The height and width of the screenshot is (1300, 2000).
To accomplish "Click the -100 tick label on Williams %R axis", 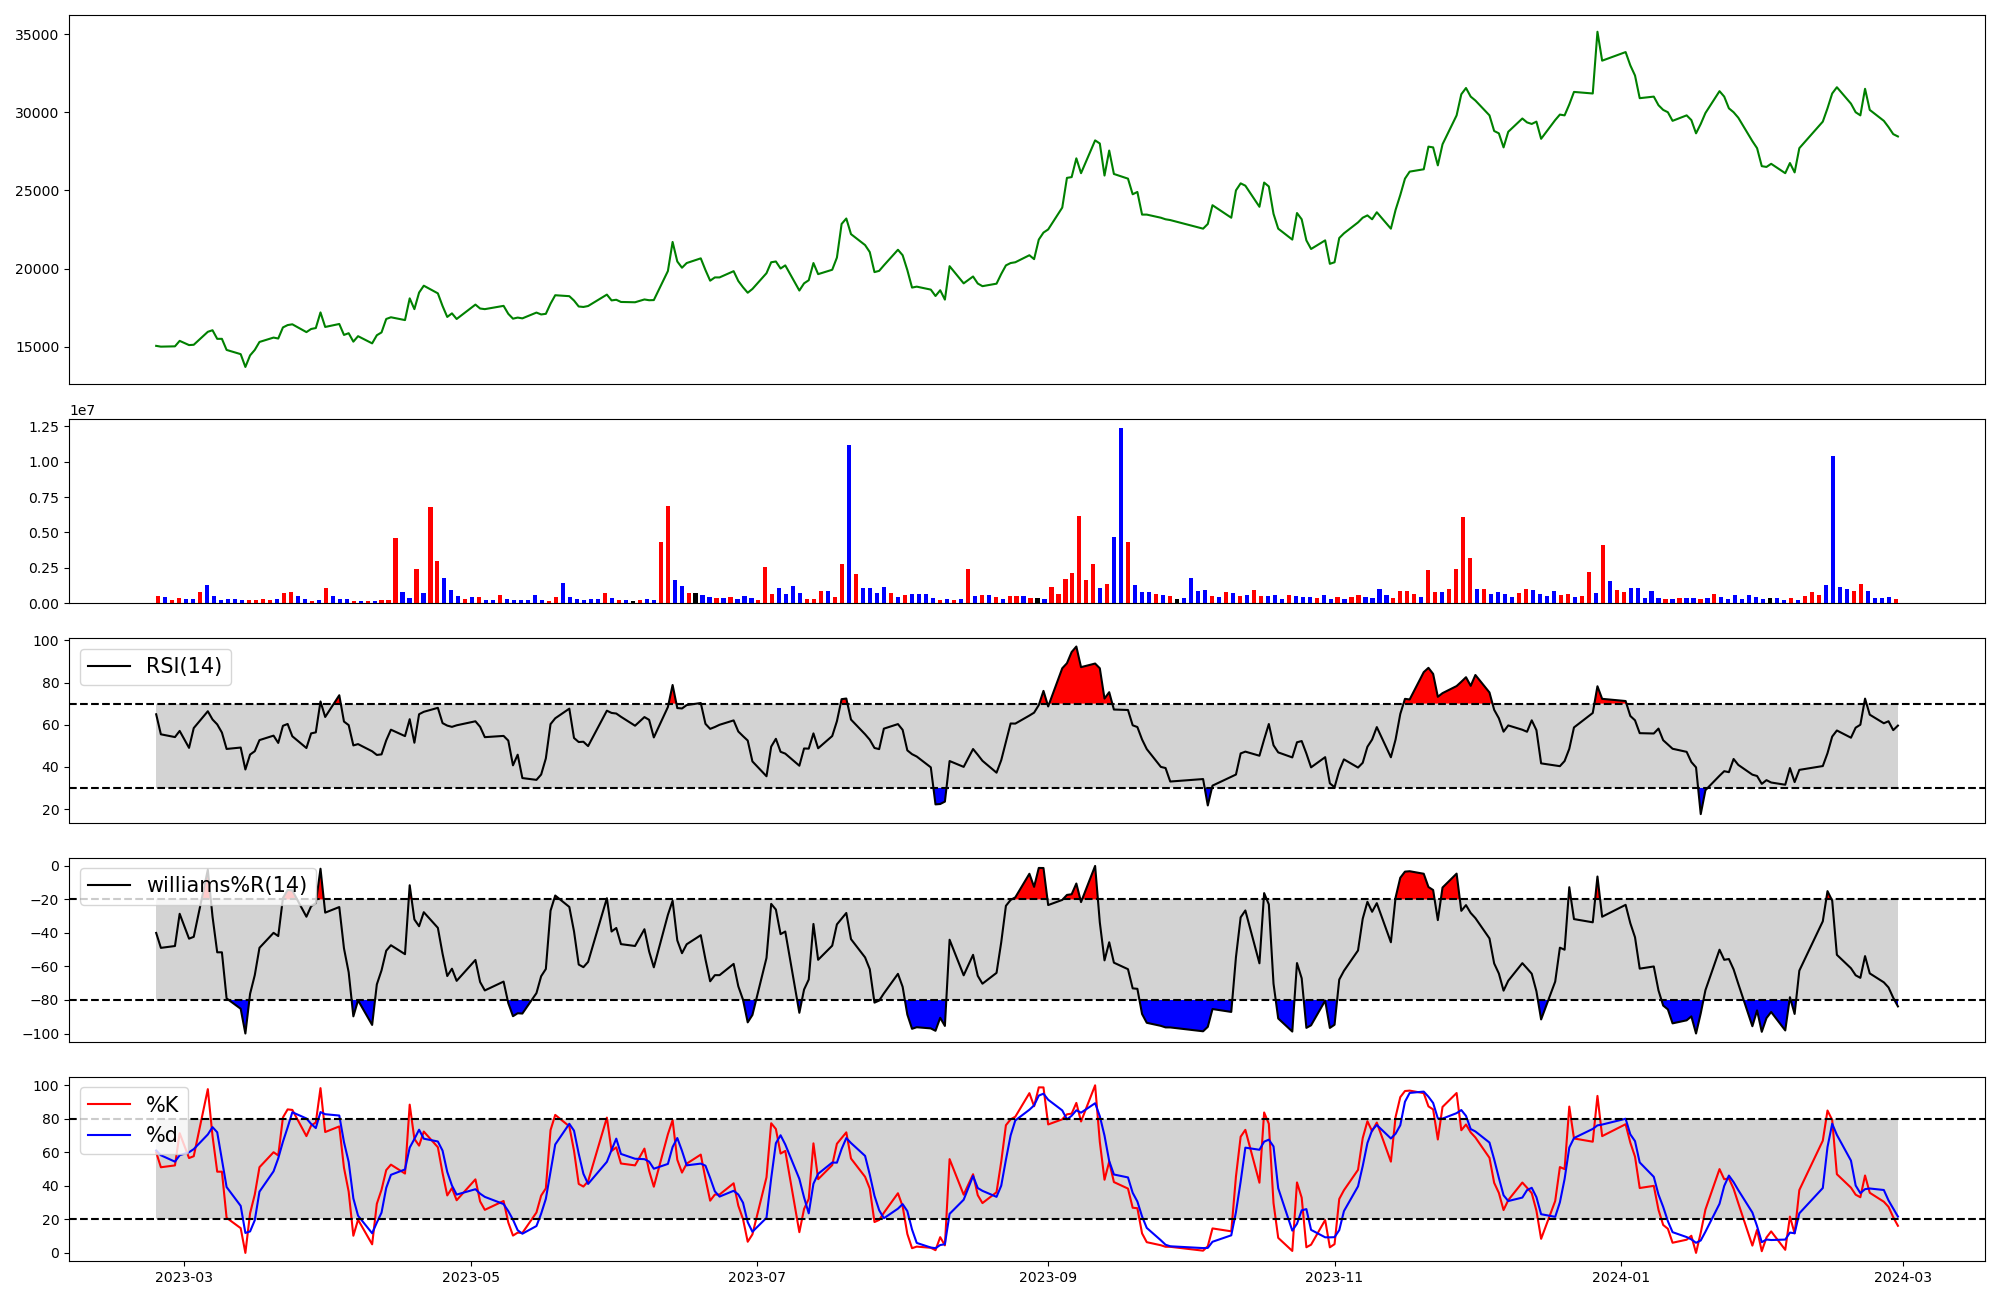I will pyautogui.click(x=41, y=1034).
